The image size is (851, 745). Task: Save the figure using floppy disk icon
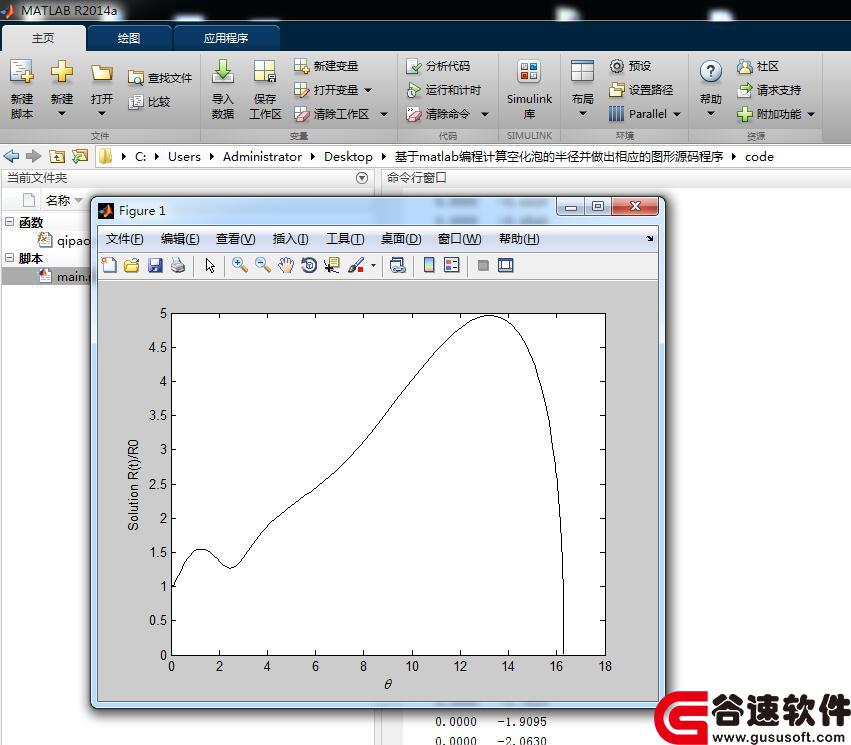pos(155,265)
